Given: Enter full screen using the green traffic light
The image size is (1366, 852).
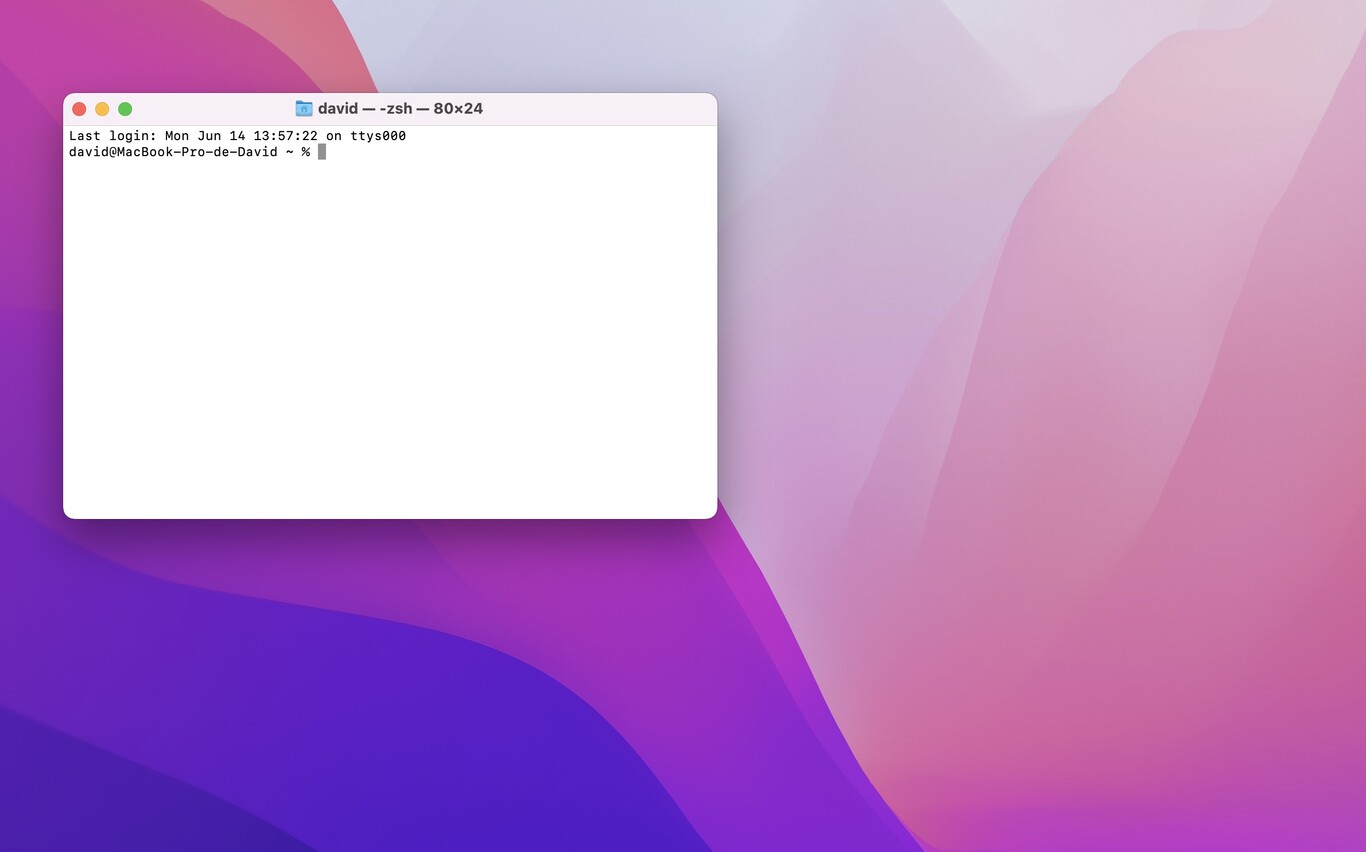Looking at the screenshot, I should [125, 108].
